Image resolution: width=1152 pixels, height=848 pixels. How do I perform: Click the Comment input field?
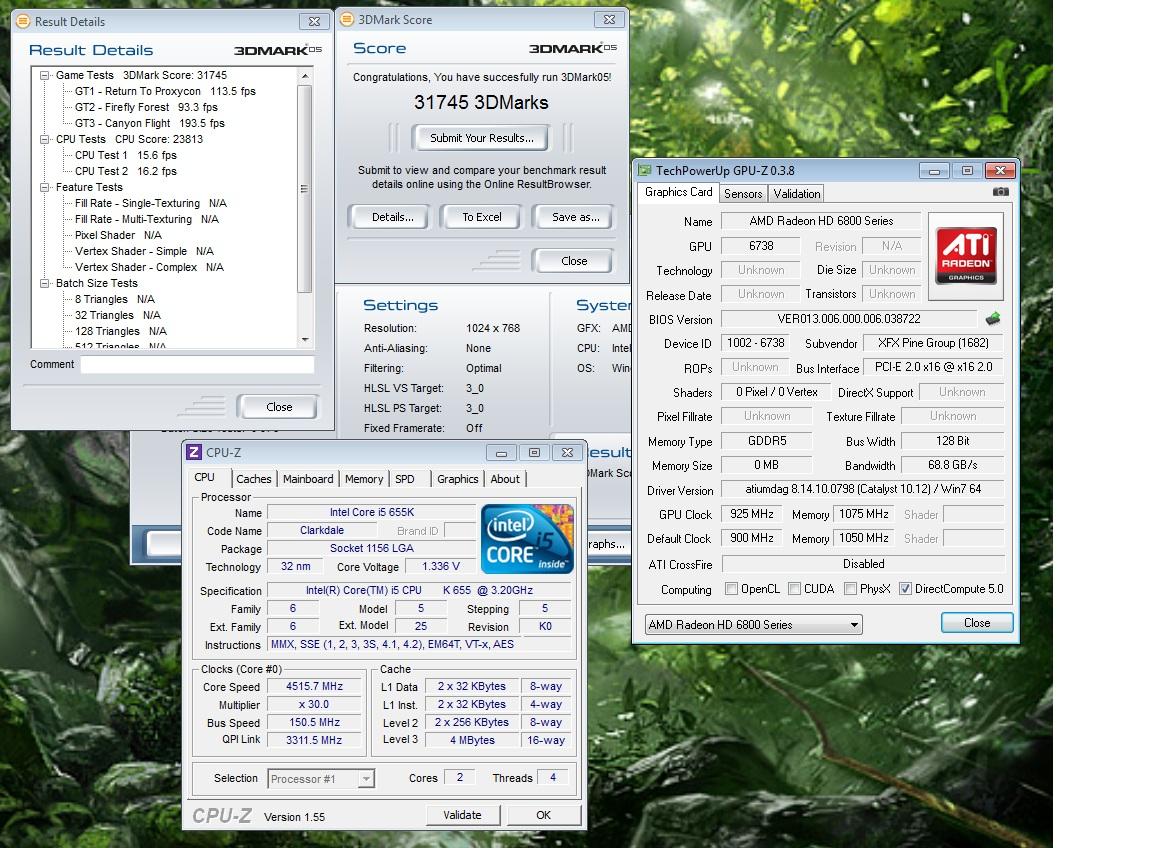point(197,364)
